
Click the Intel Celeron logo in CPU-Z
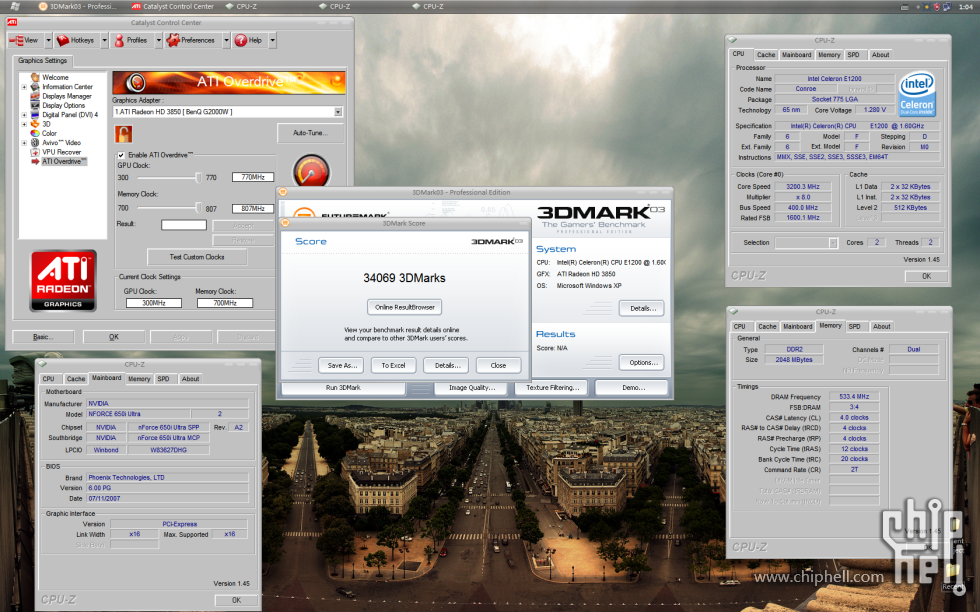pyautogui.click(x=917, y=94)
